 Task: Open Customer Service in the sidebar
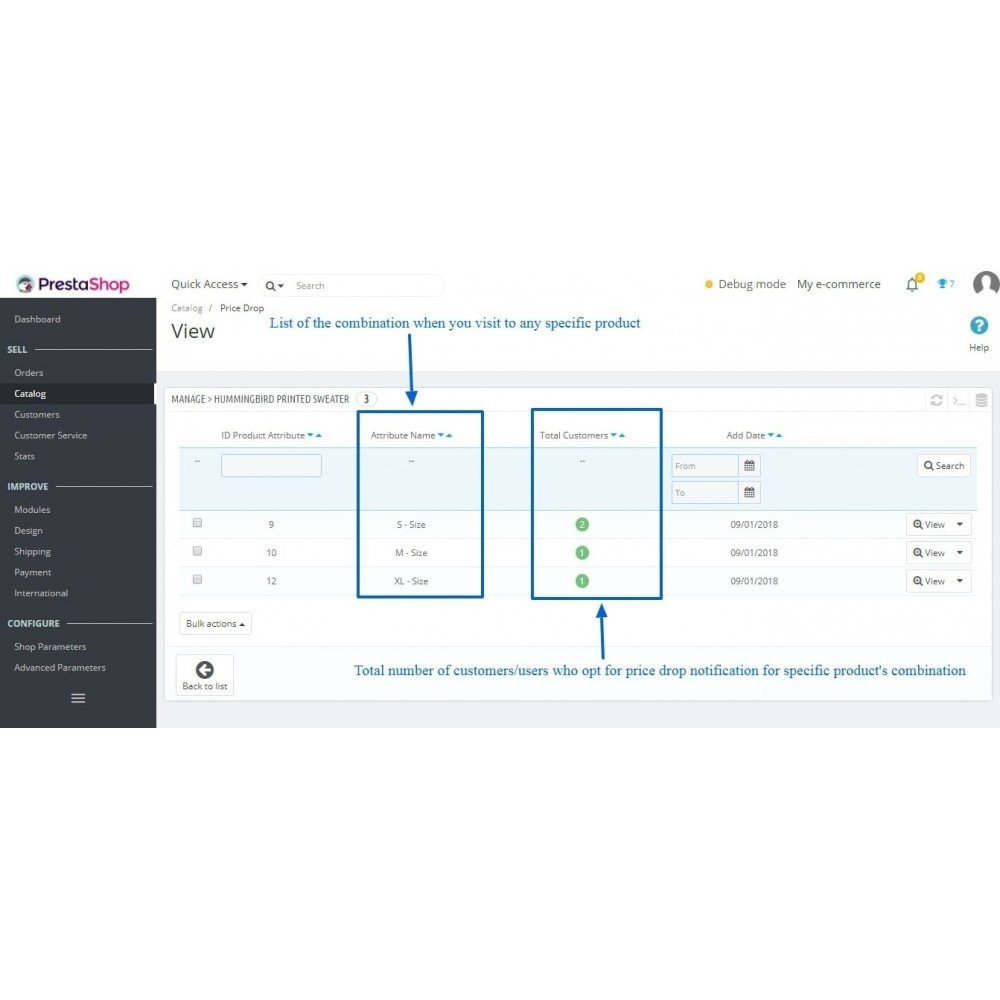(x=50, y=436)
